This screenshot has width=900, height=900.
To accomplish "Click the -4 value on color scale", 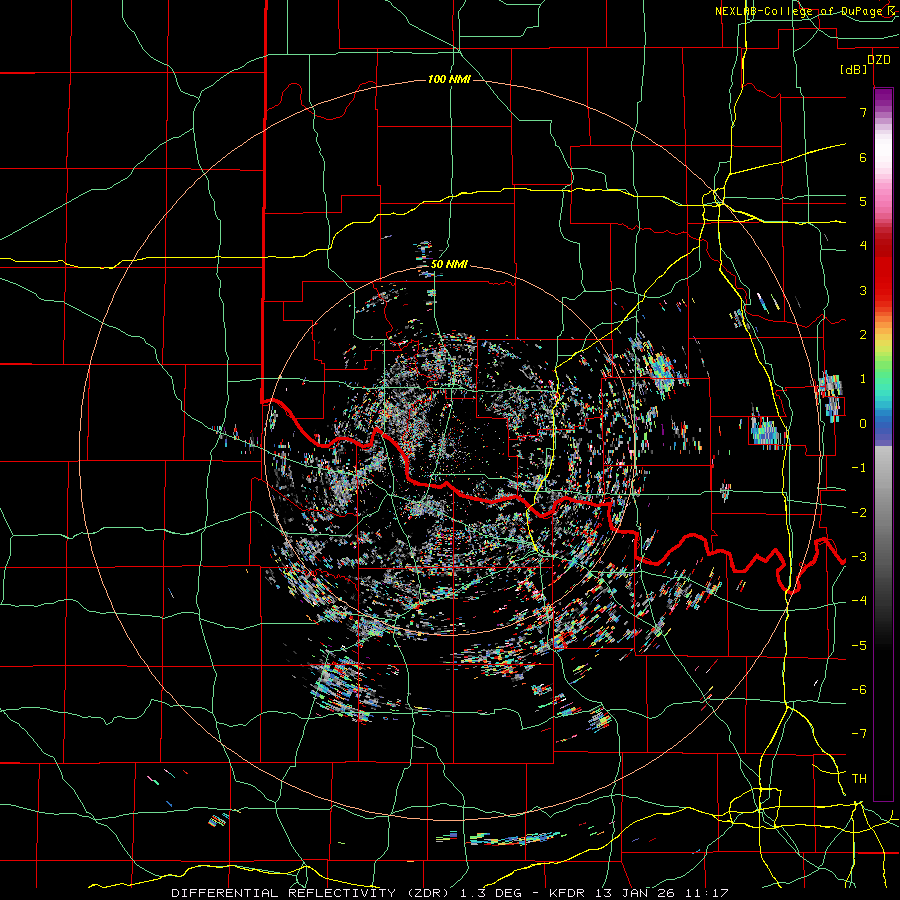I will coord(859,601).
